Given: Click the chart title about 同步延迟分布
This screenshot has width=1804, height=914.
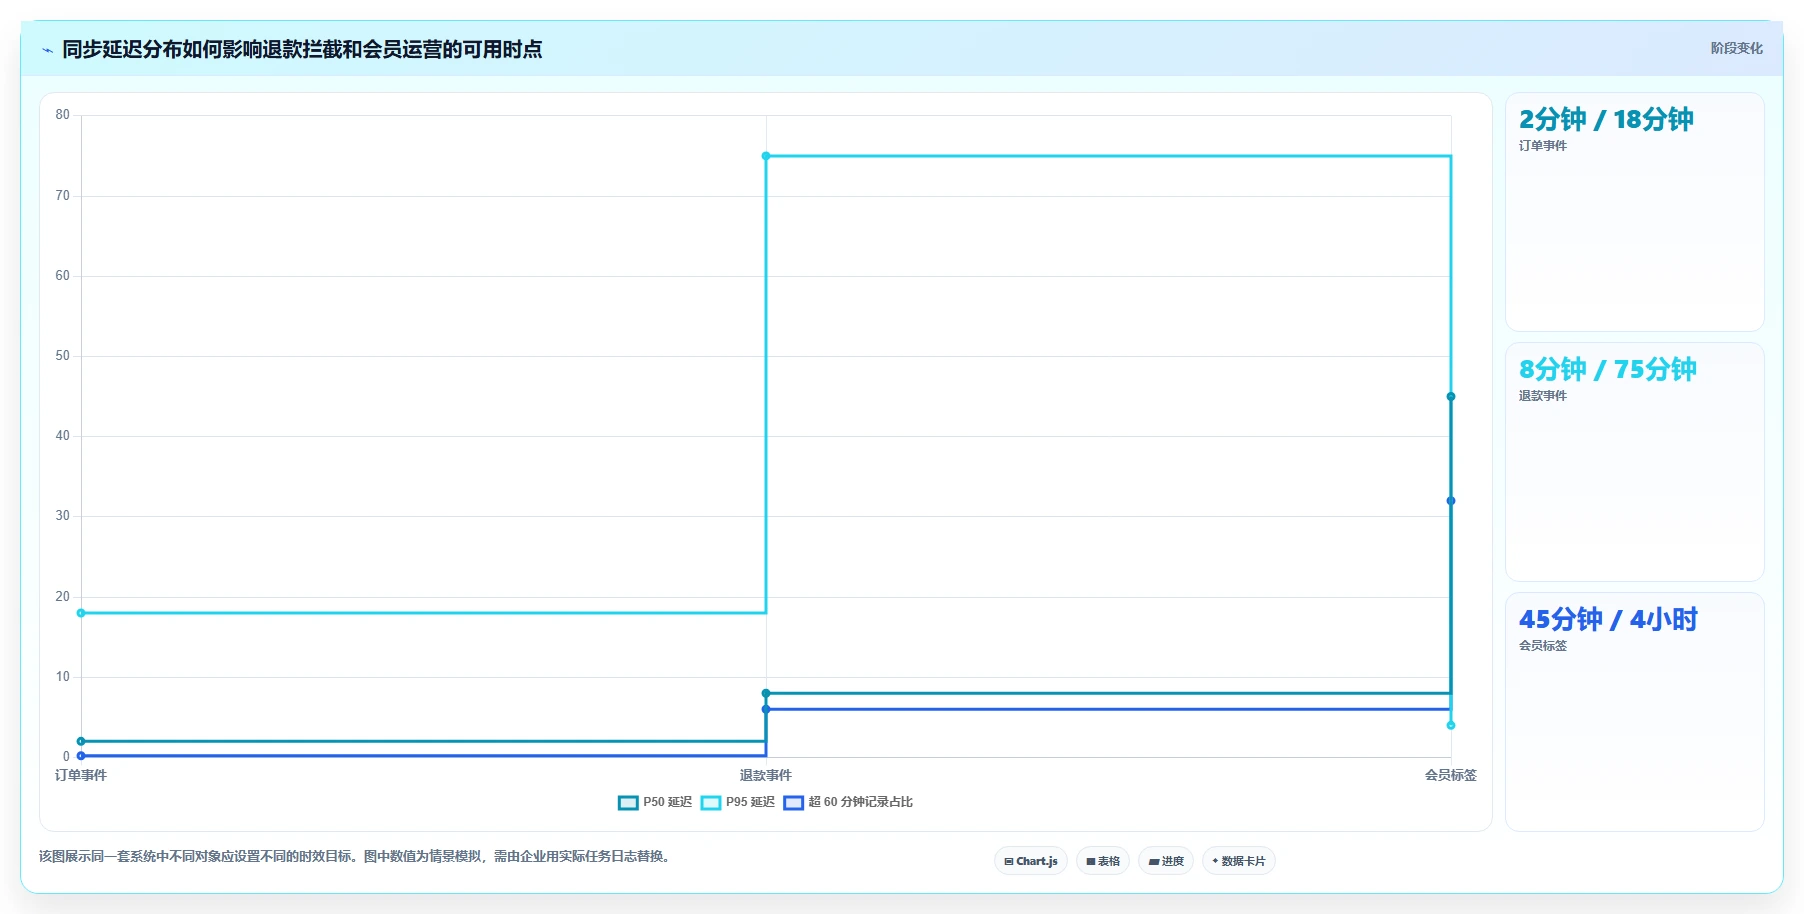Looking at the screenshot, I should pos(302,49).
